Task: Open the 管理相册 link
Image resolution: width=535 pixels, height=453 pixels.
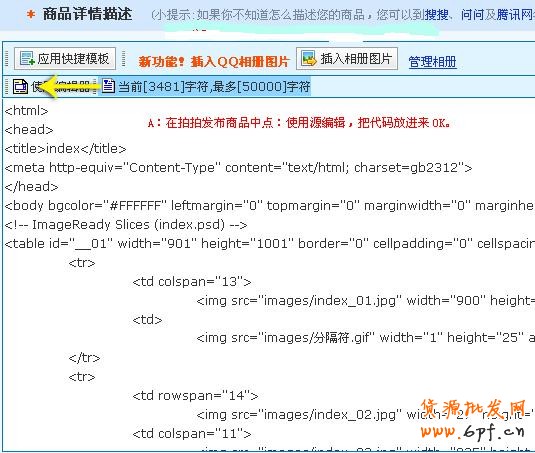Action: pos(432,62)
